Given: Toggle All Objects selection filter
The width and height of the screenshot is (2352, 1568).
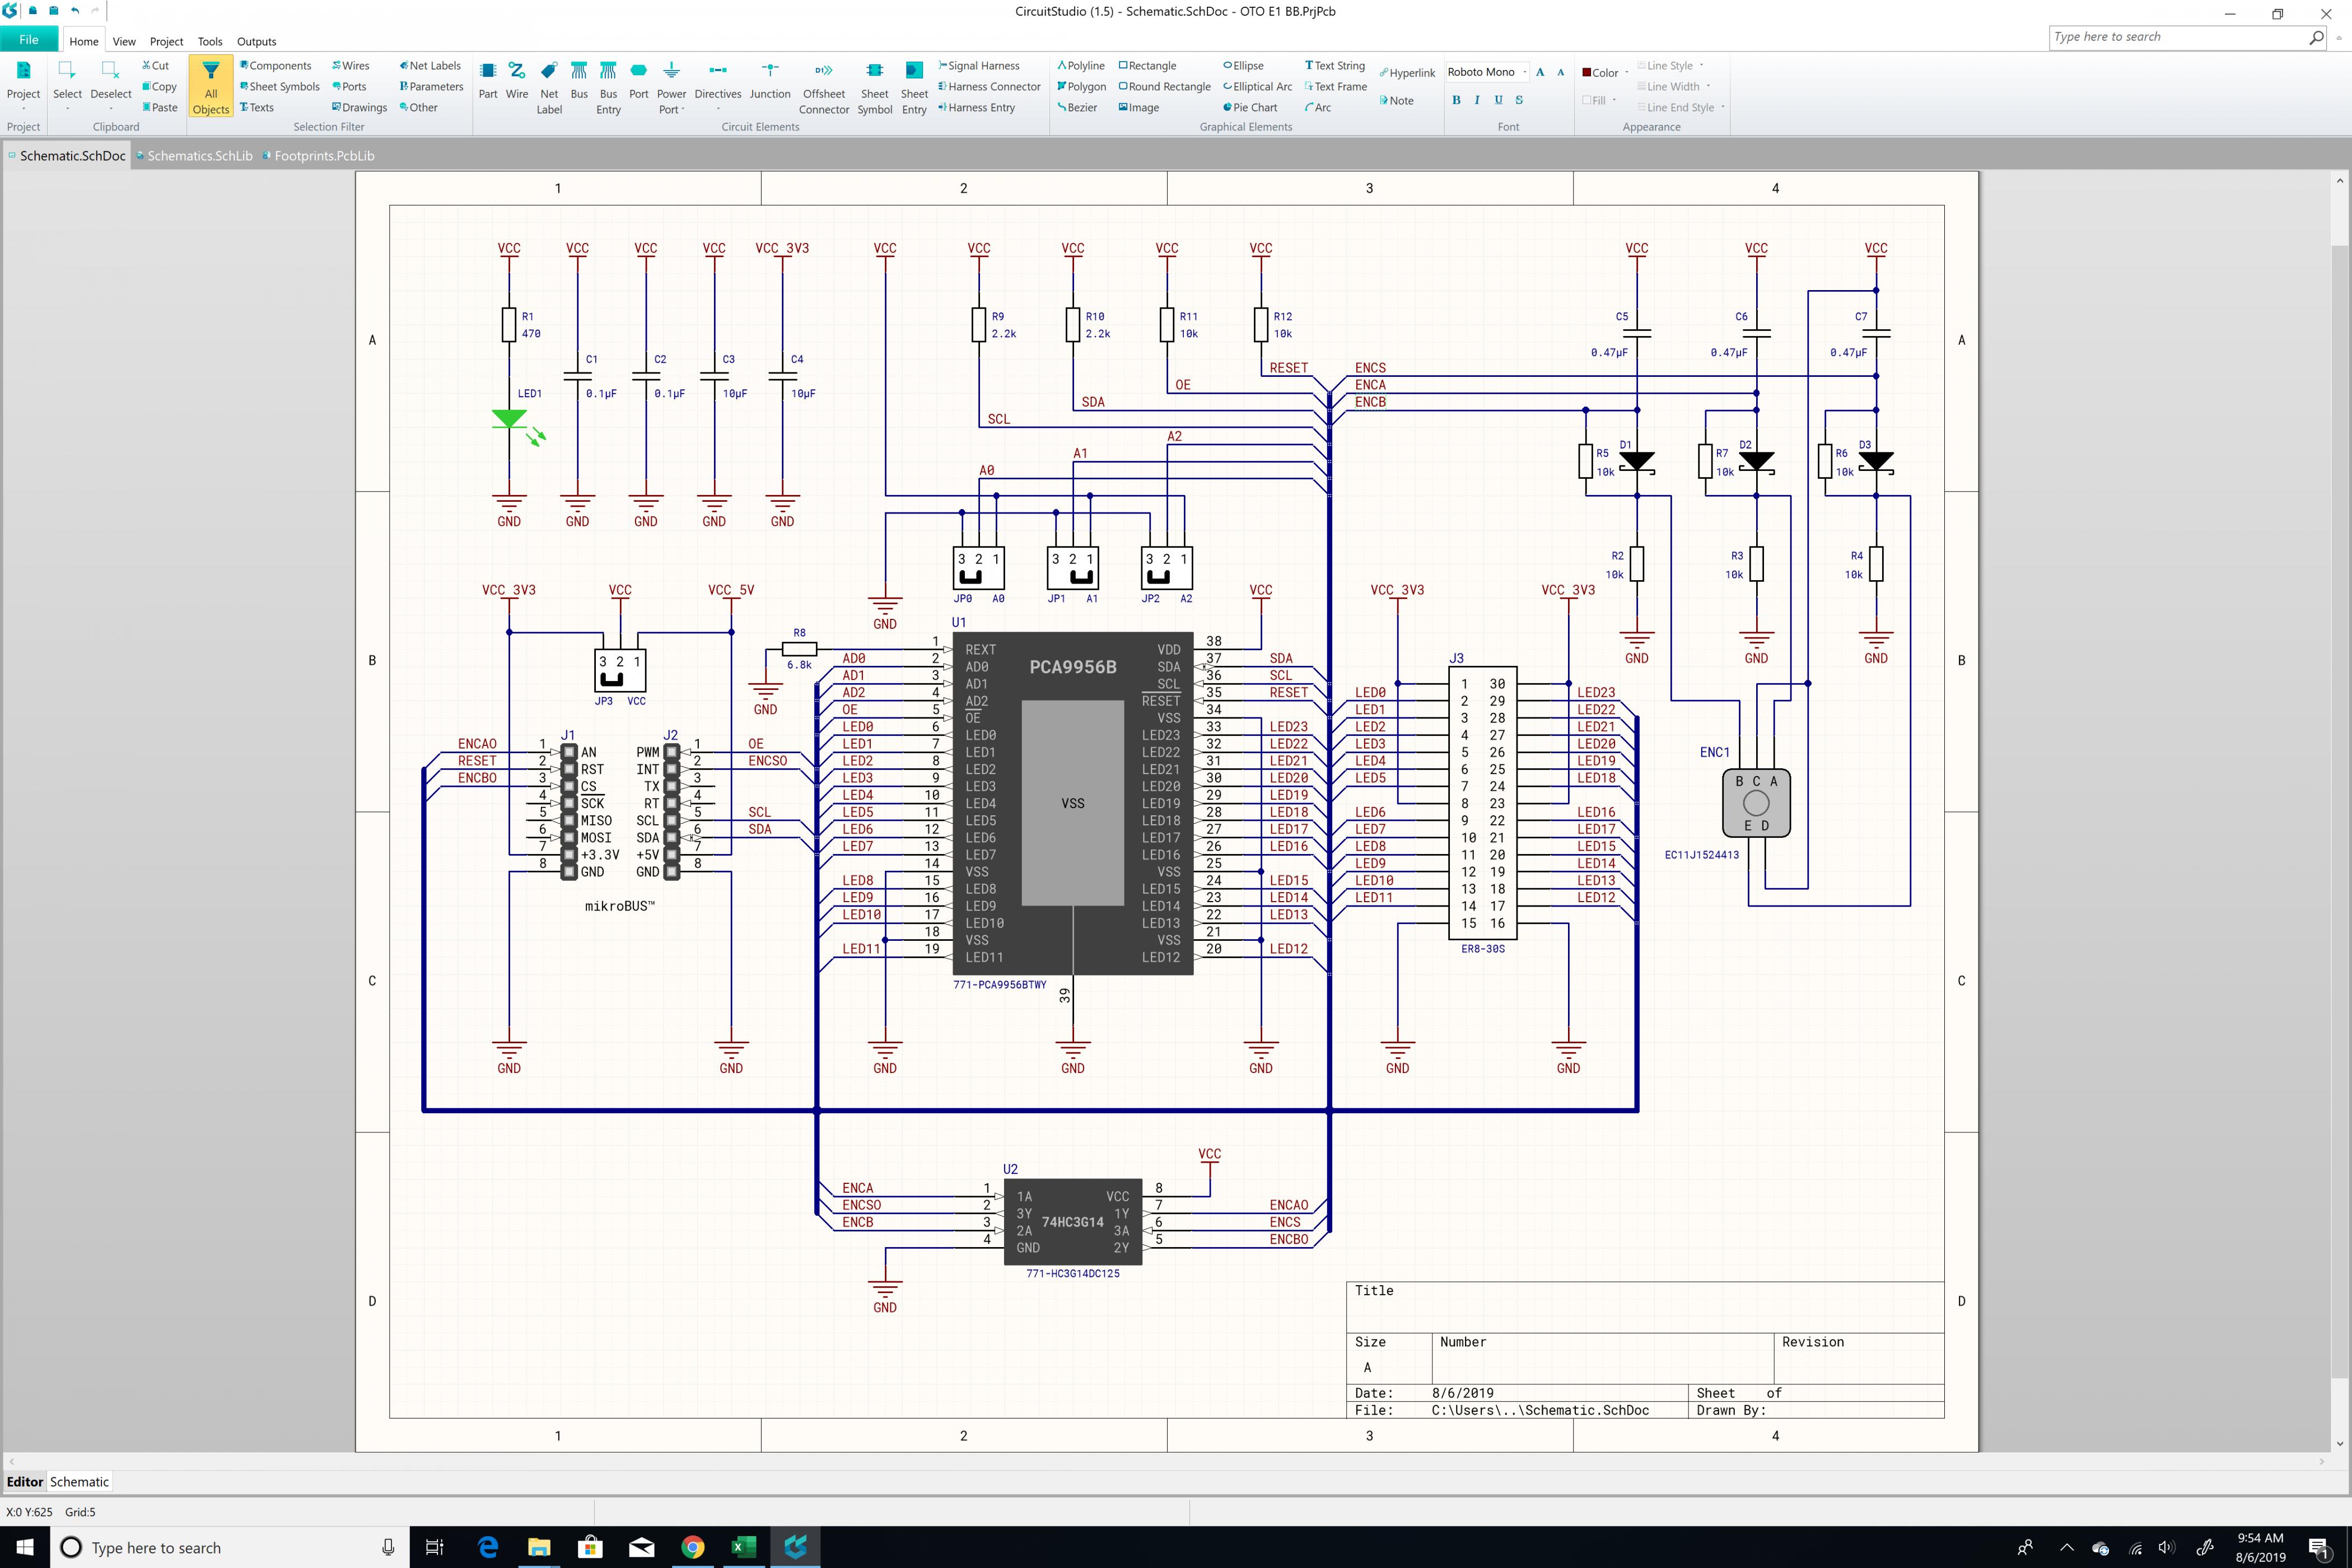Looking at the screenshot, I should coord(211,87).
